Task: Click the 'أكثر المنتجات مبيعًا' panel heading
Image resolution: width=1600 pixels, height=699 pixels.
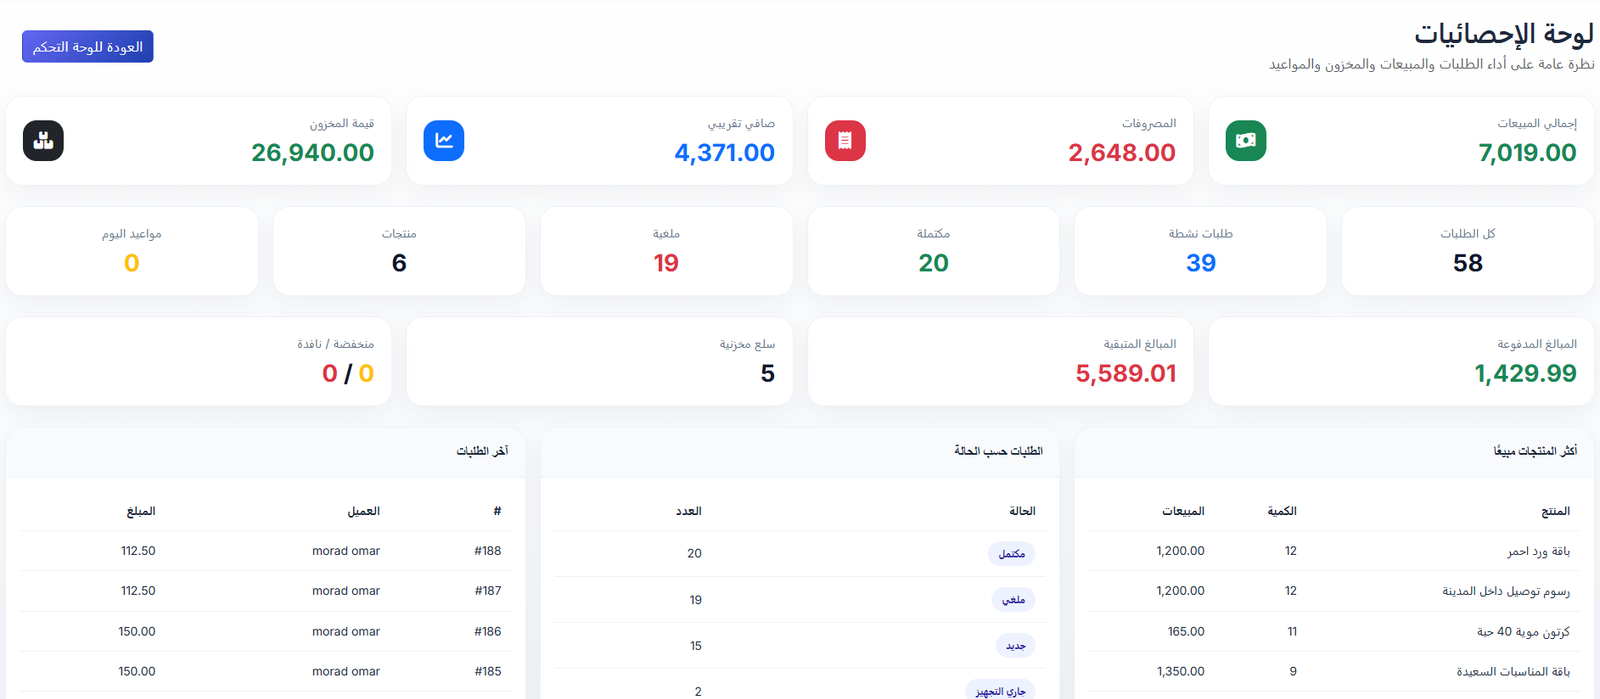Action: point(1536,451)
